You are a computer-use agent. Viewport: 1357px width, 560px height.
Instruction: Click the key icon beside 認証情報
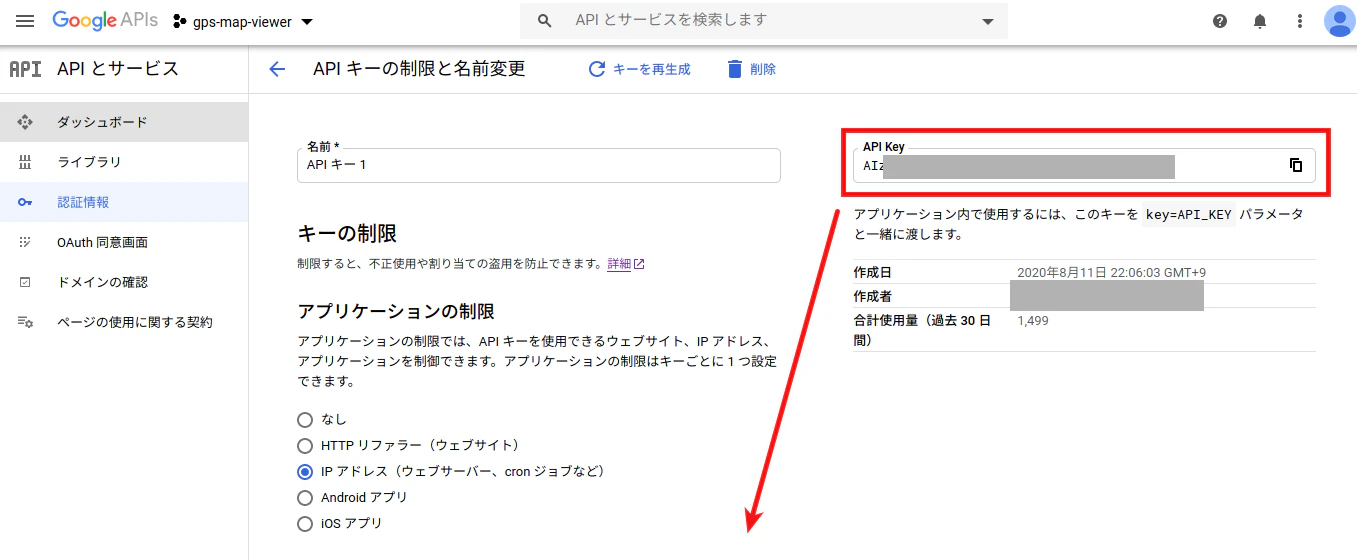(x=26, y=202)
